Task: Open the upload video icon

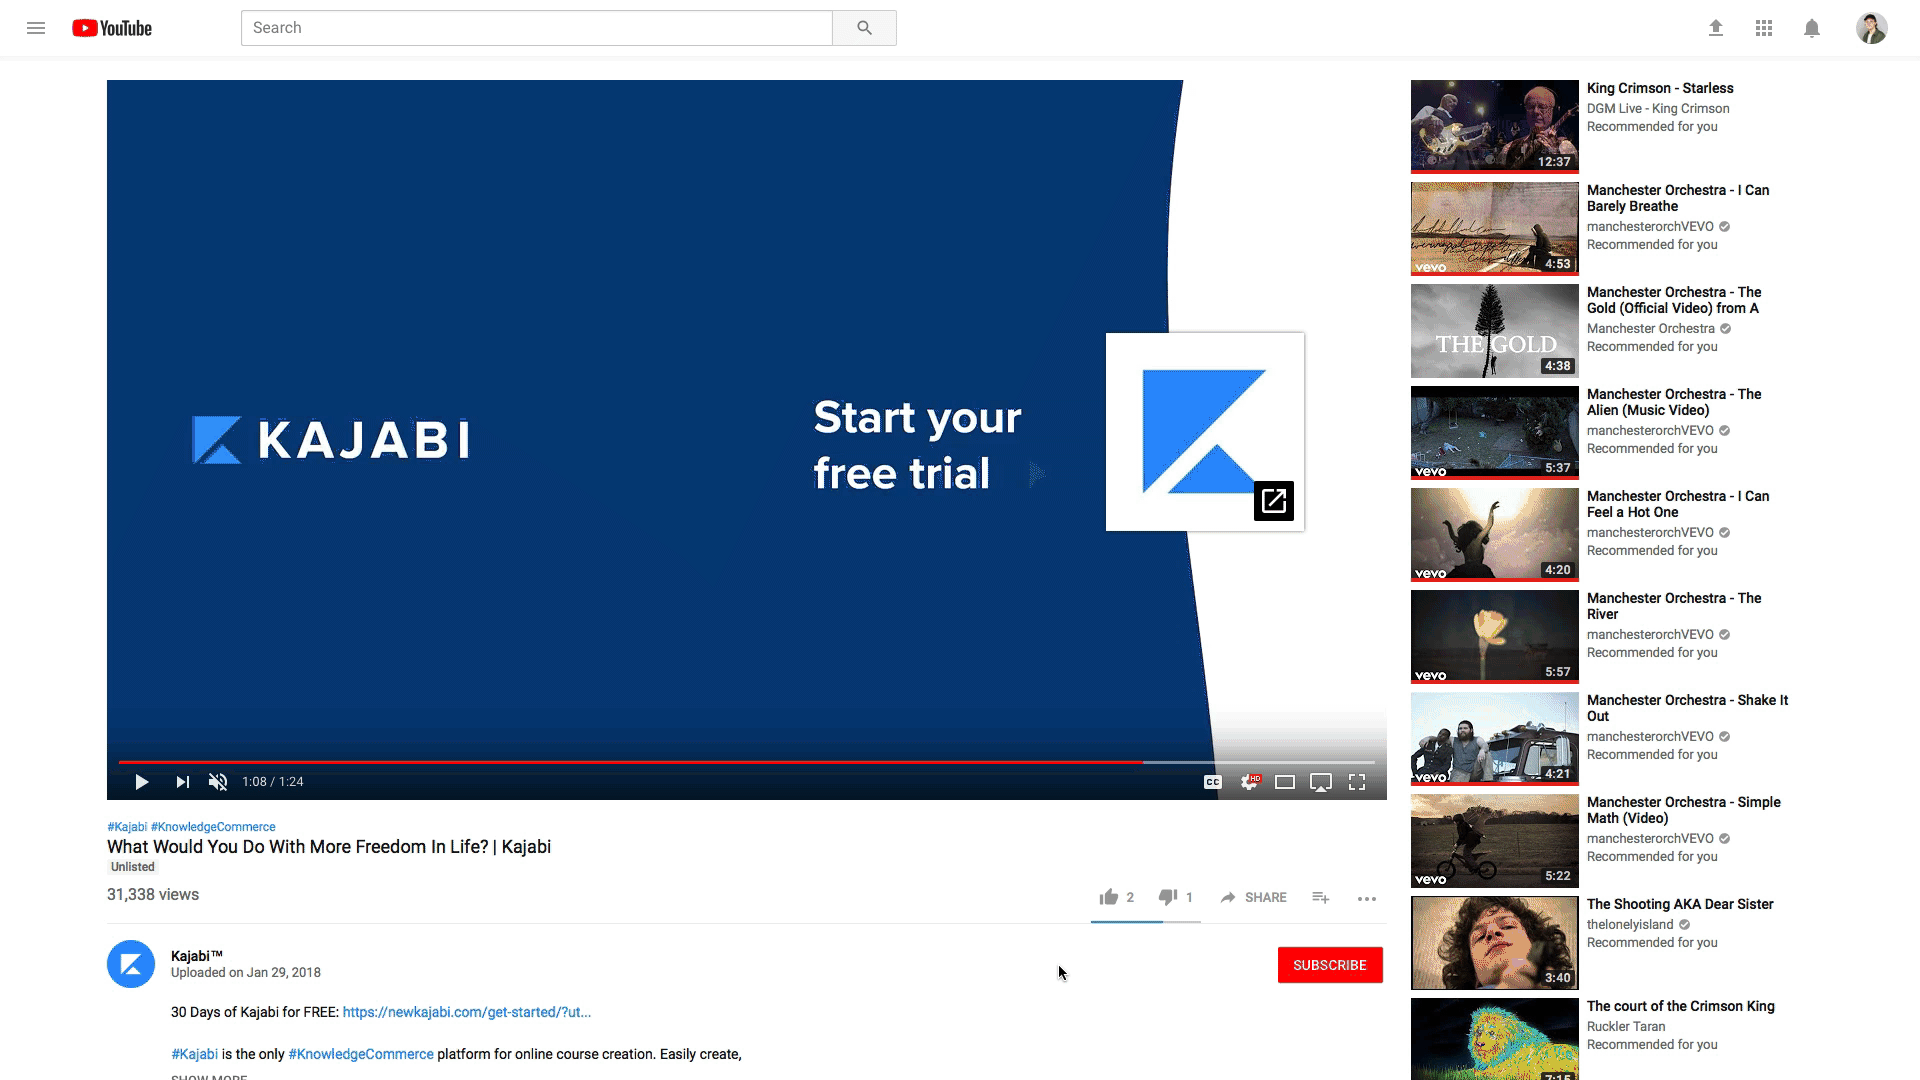Action: (1716, 28)
